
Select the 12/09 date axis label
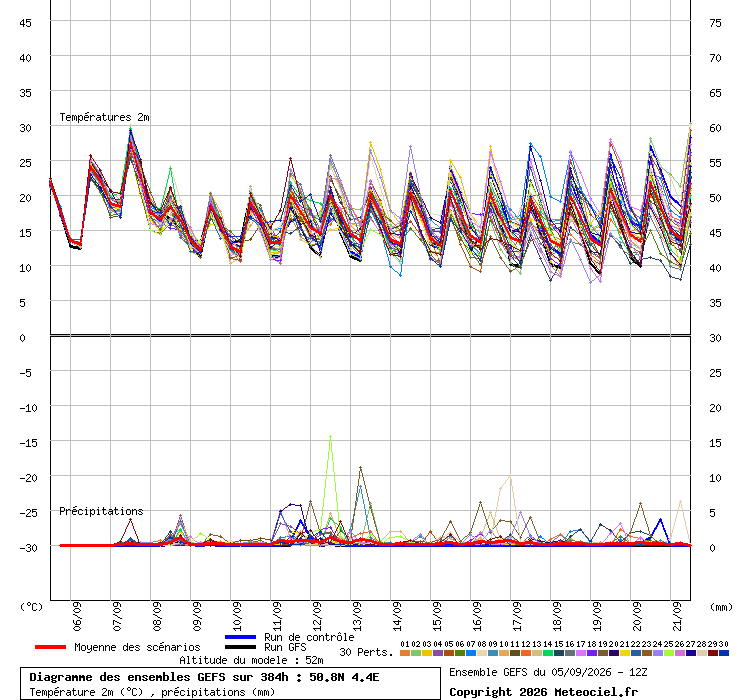coord(317,616)
